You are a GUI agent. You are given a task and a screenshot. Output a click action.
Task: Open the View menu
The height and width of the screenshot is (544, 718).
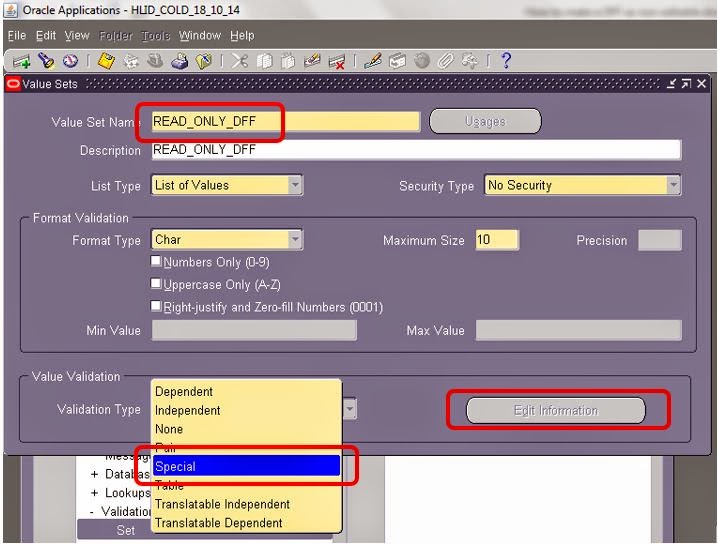[x=77, y=35]
